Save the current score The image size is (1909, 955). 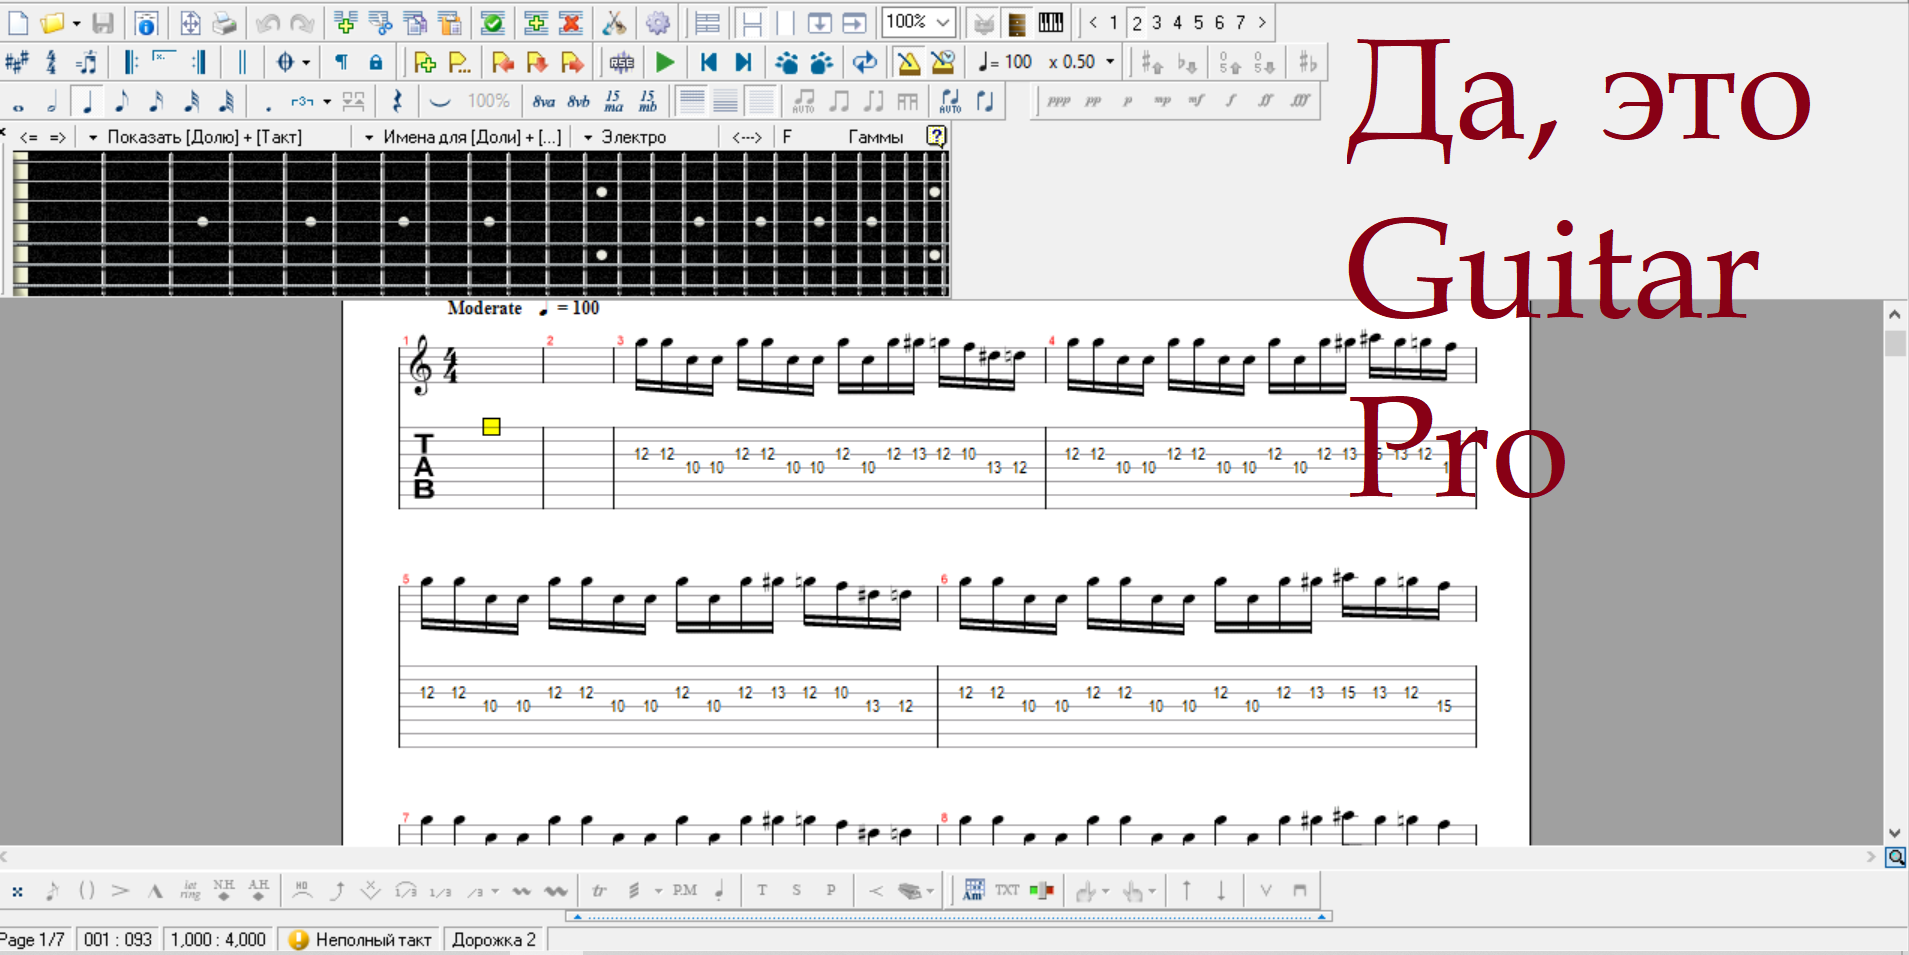coord(103,22)
